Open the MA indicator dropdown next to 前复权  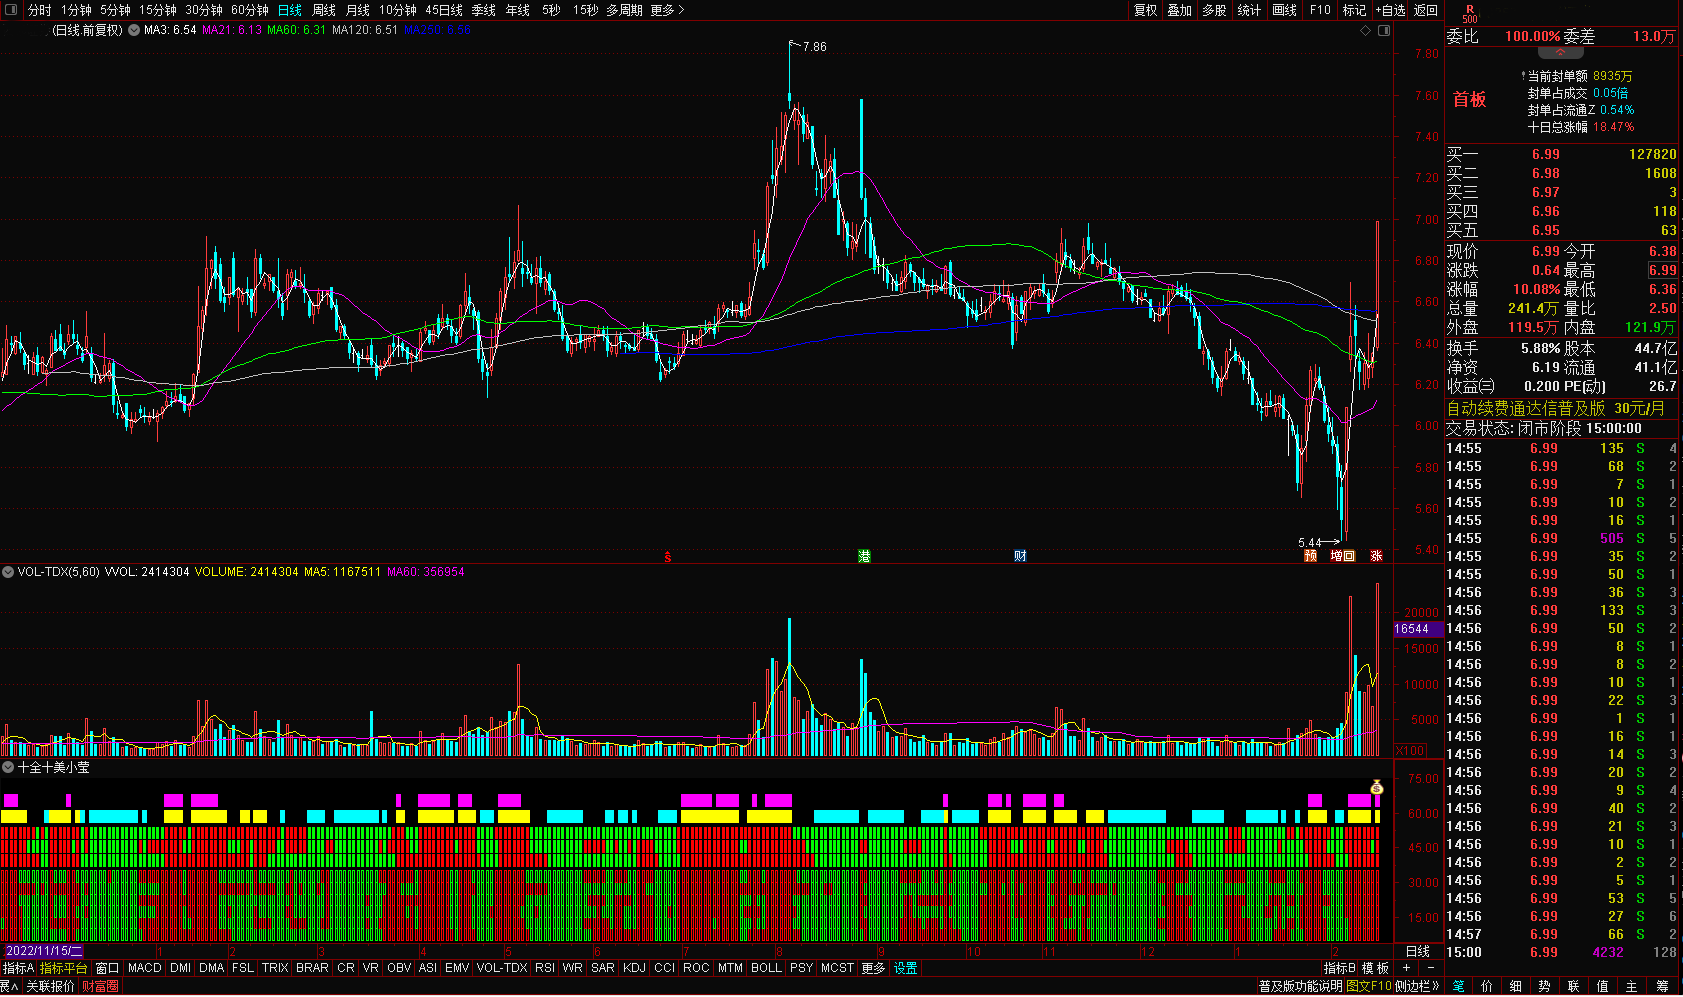(x=134, y=30)
